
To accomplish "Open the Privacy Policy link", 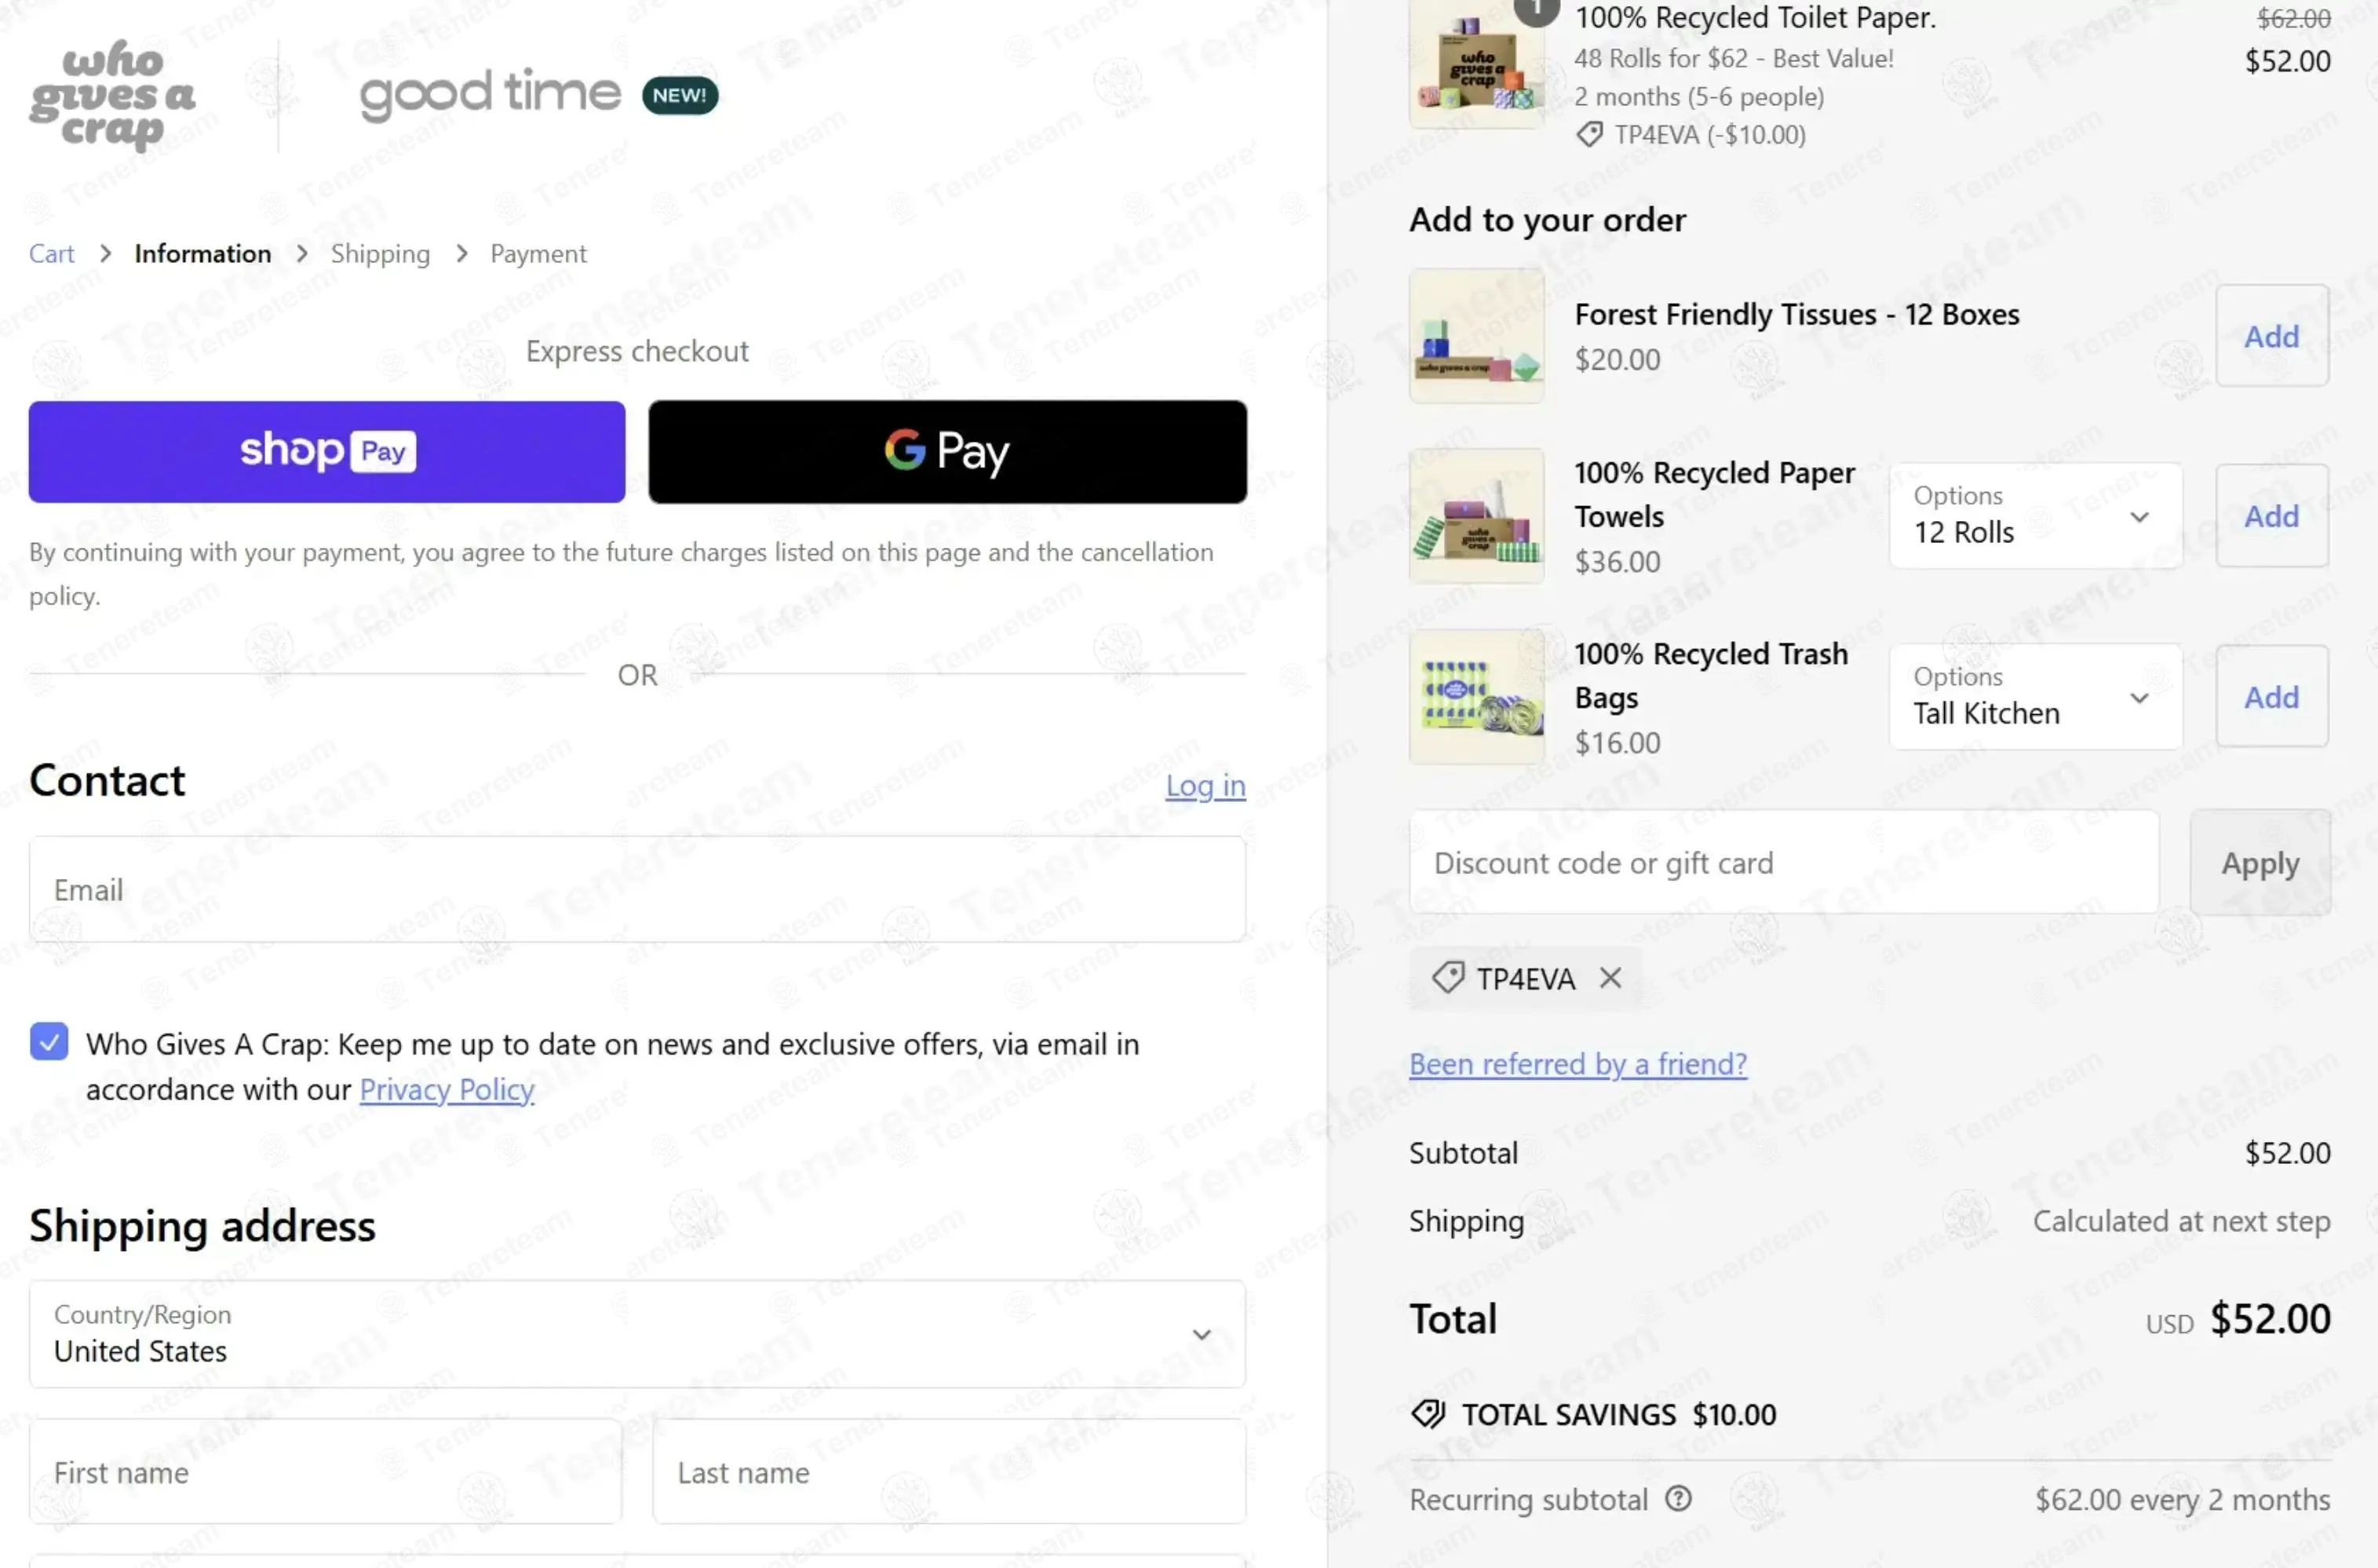I will coord(447,1089).
